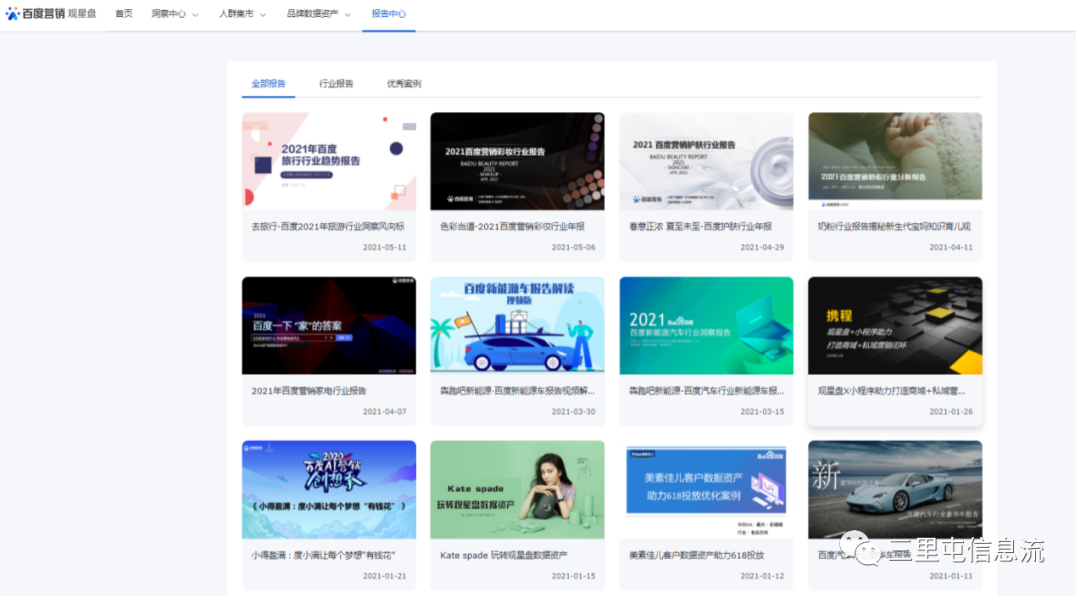The image size is (1080, 598).
Task: Click the Kate spade 玩转观星盘数据资产 title
Action: point(503,555)
